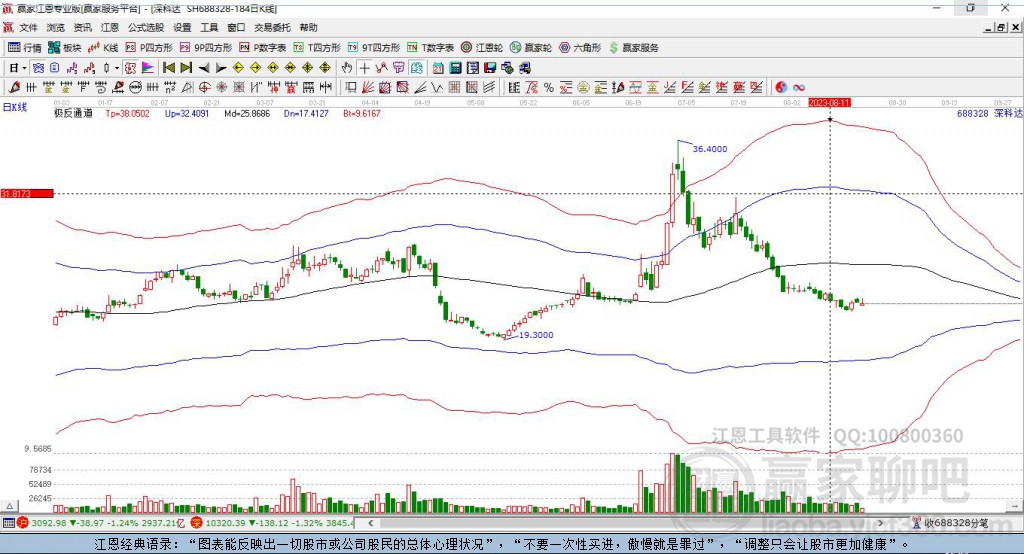The height and width of the screenshot is (554, 1024).
Task: Click the 日K线 chart label
Action: point(15,107)
